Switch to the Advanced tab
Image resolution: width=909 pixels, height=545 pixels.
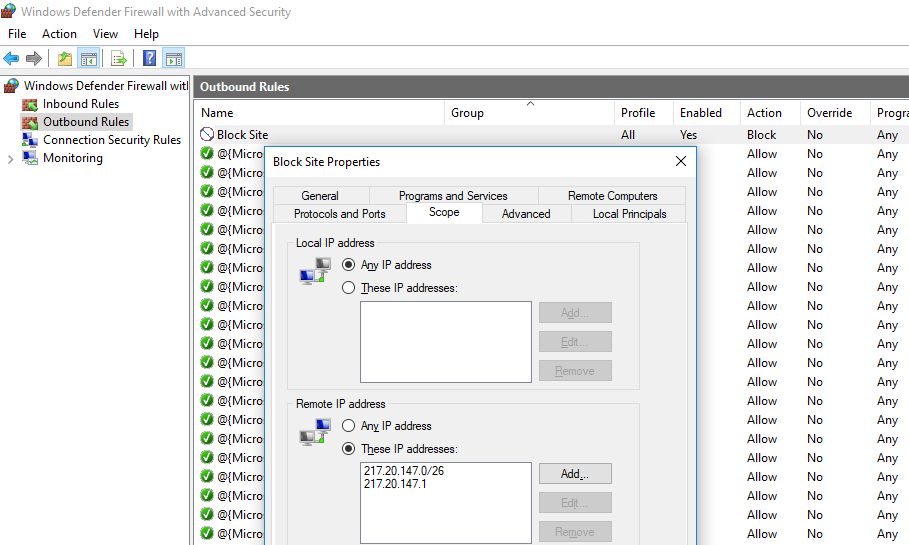click(x=526, y=213)
